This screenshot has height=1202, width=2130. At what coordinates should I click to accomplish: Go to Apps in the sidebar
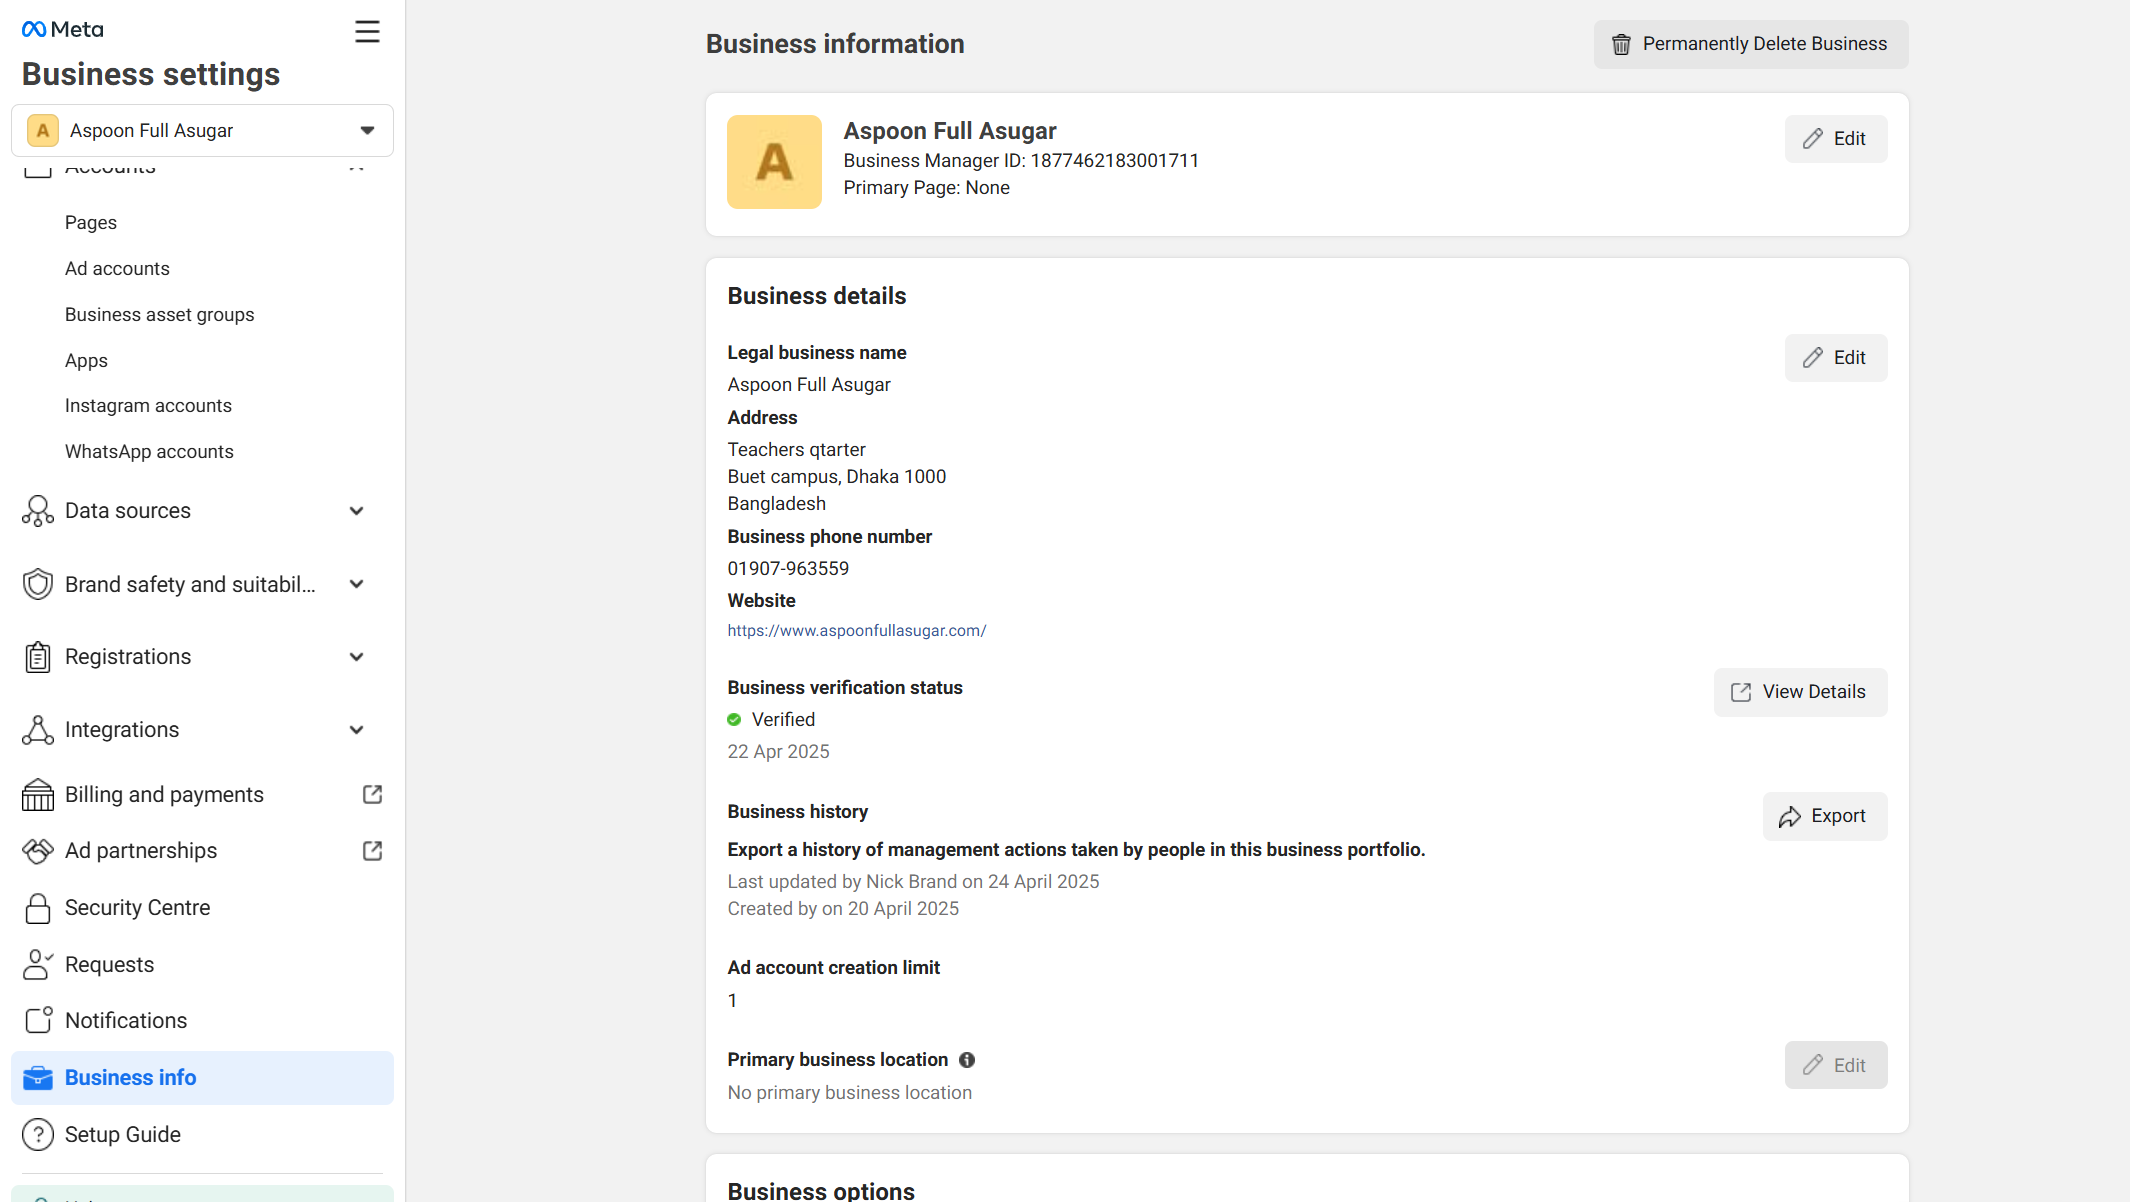coord(86,361)
